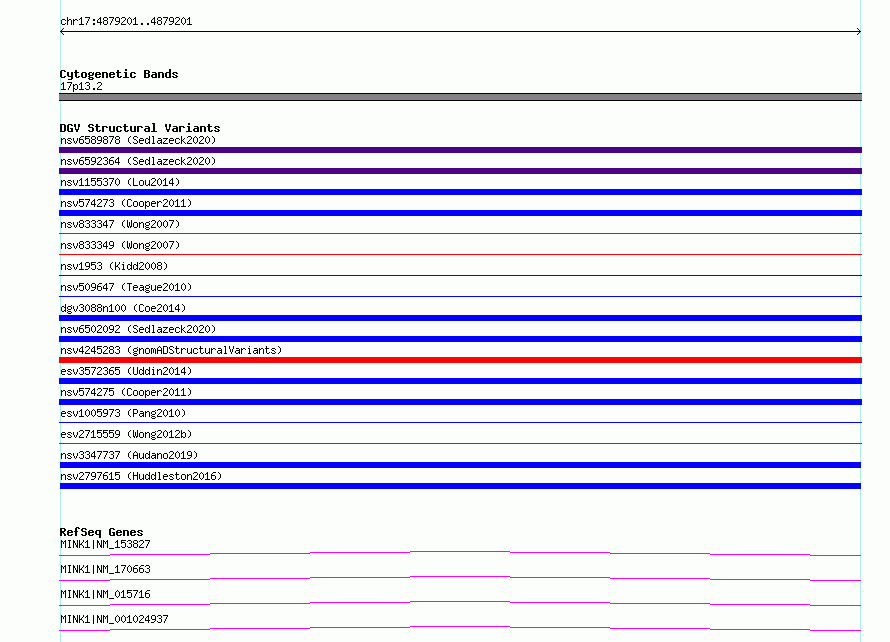Click the 17p13.2 band label
Image resolution: width=890 pixels, height=642 pixels.
tap(81, 86)
